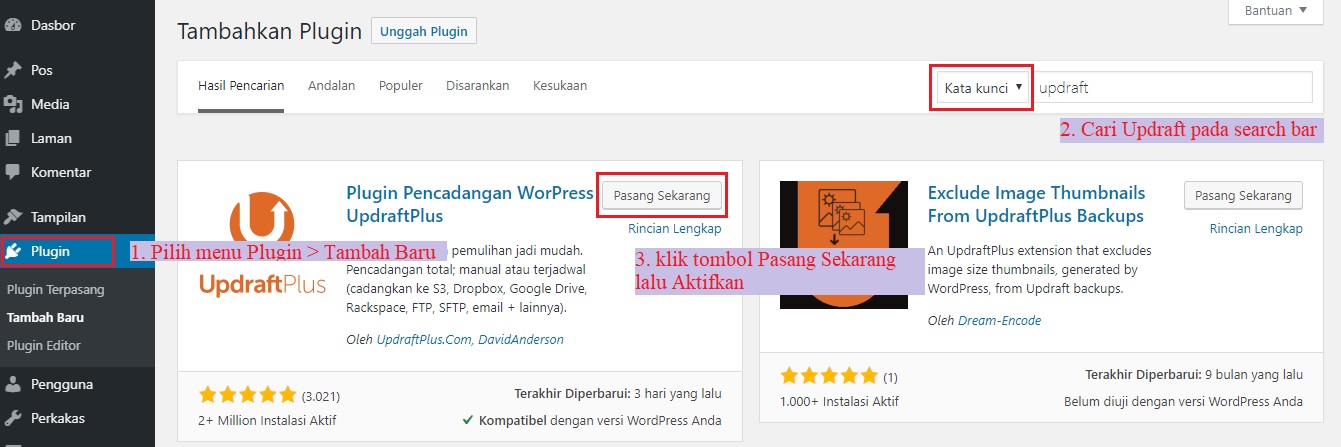Click the 1.000+ Instalasi Aktif text

(838, 402)
